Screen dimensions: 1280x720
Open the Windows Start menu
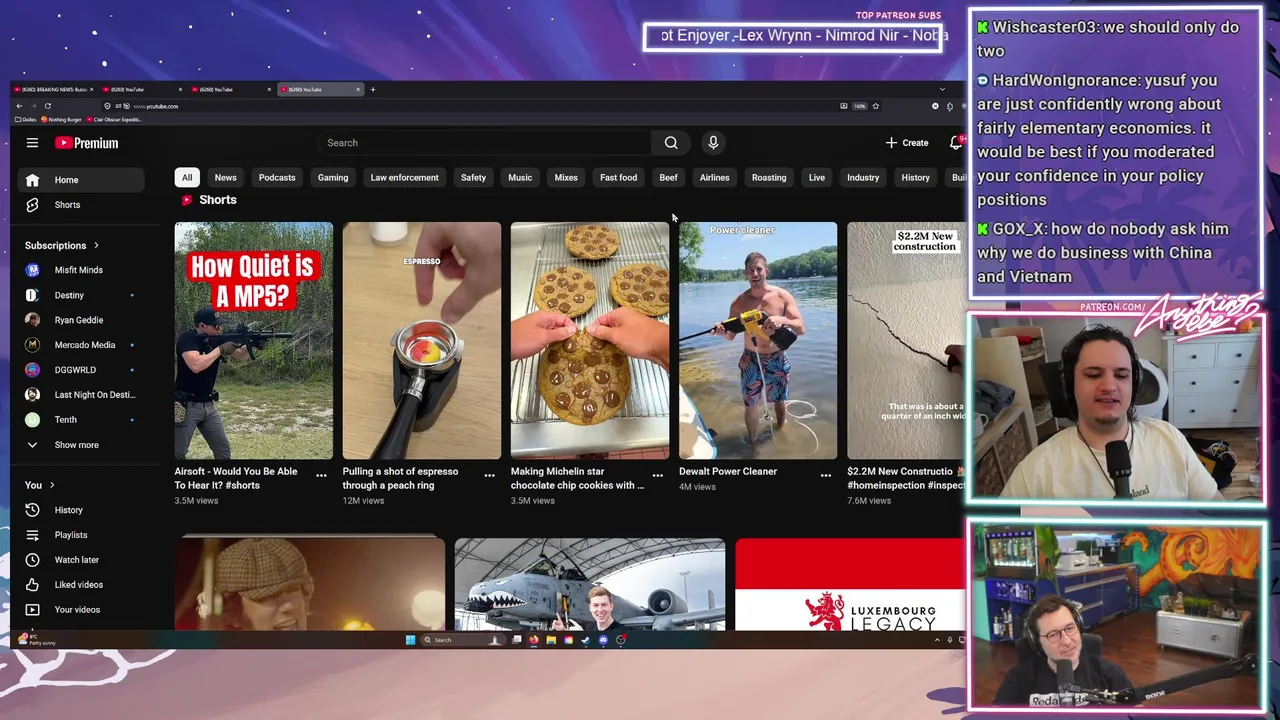coord(410,640)
